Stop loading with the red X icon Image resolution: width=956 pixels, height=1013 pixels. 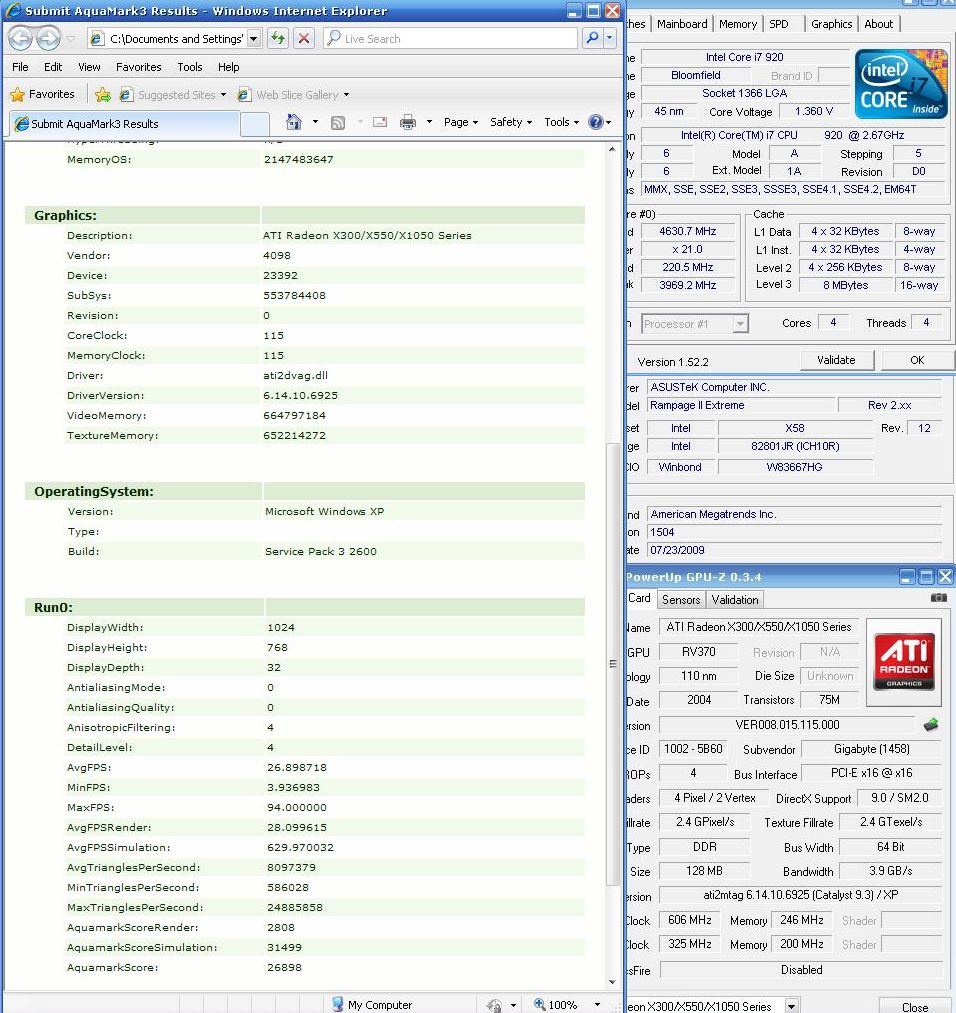tap(304, 38)
